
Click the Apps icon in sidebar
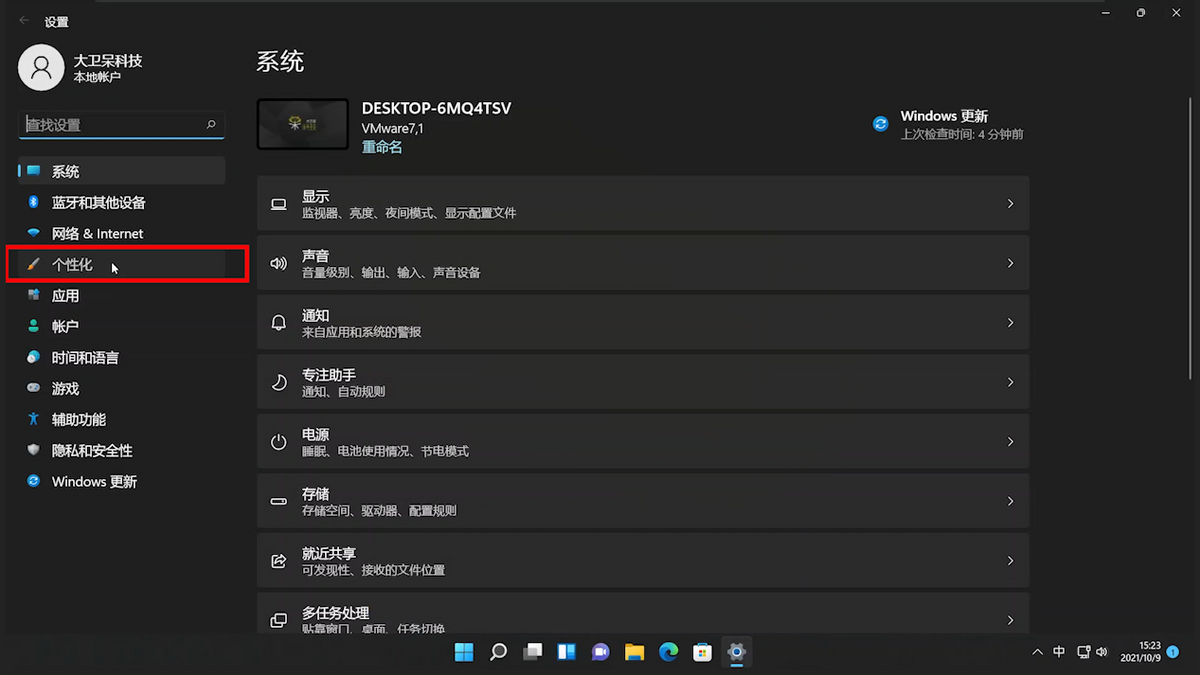coord(33,295)
